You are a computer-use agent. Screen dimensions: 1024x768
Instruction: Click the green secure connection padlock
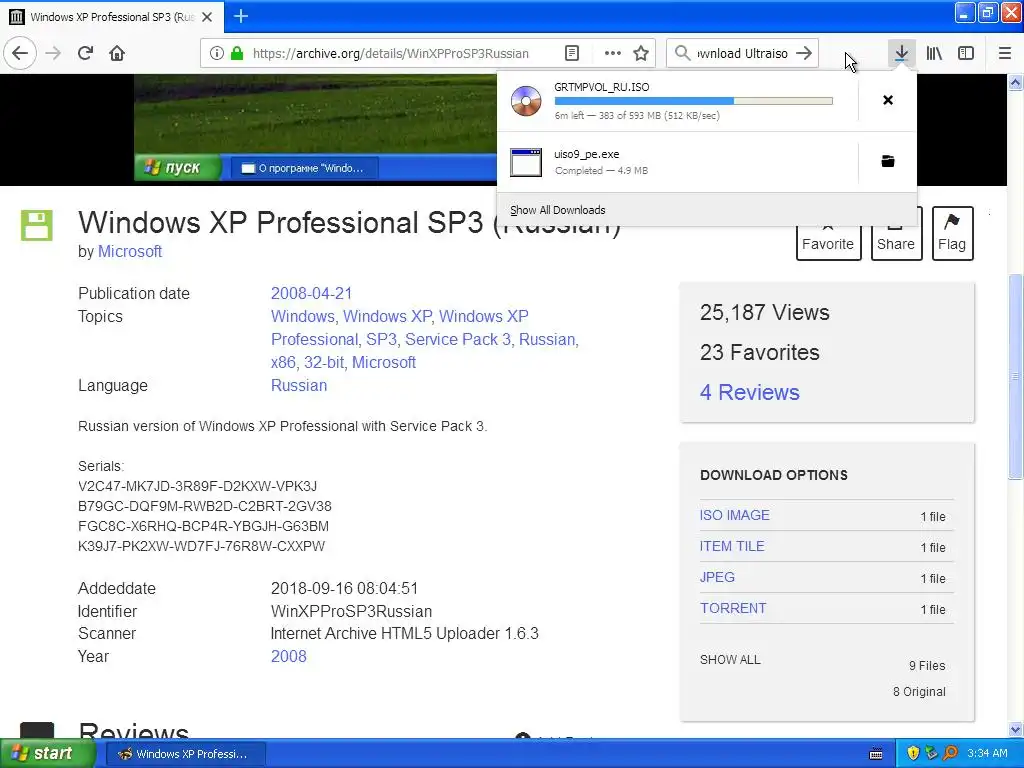tap(237, 54)
